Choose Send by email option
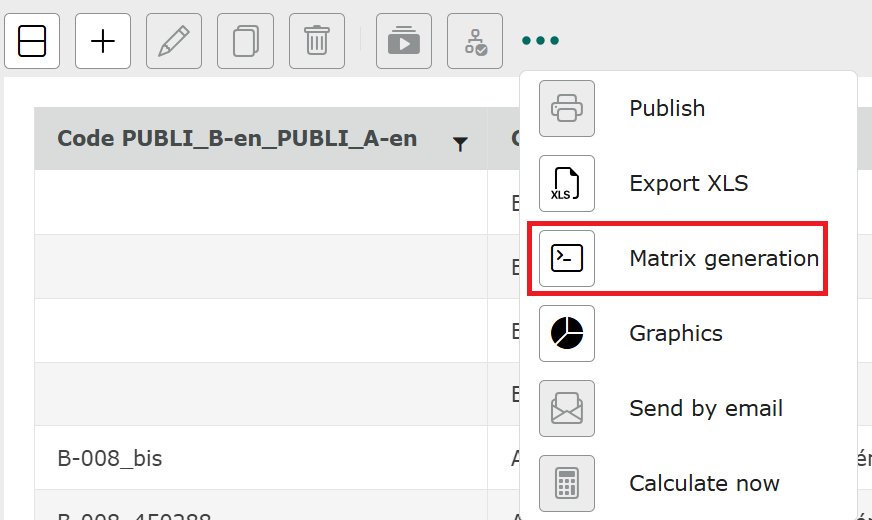872x520 pixels. point(705,408)
